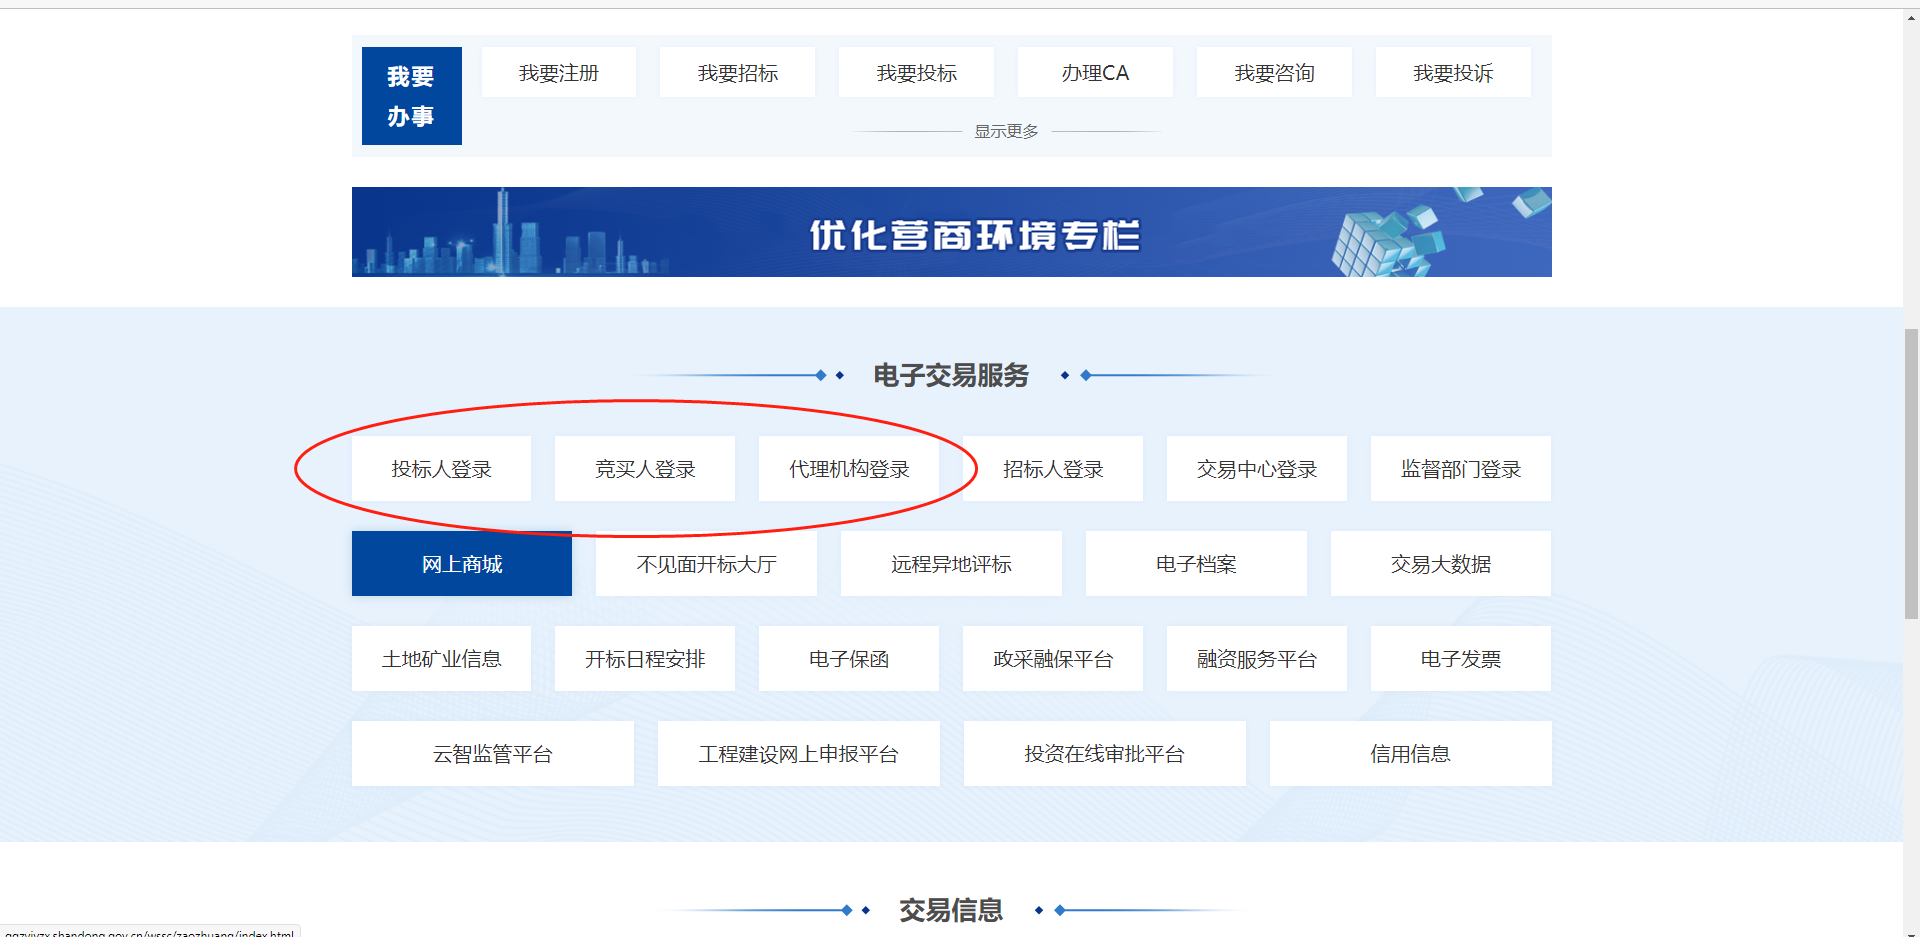Open the 云智监管平台 service

[x=492, y=753]
